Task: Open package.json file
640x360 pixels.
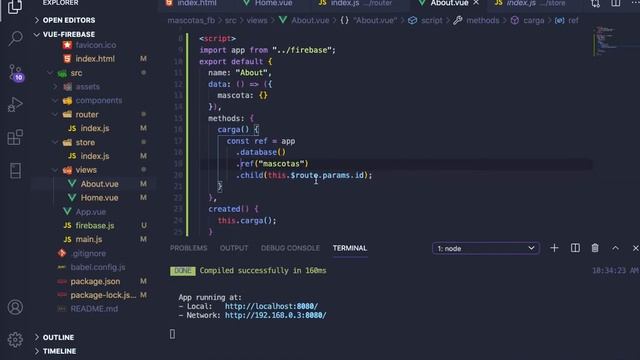Action: point(95,281)
